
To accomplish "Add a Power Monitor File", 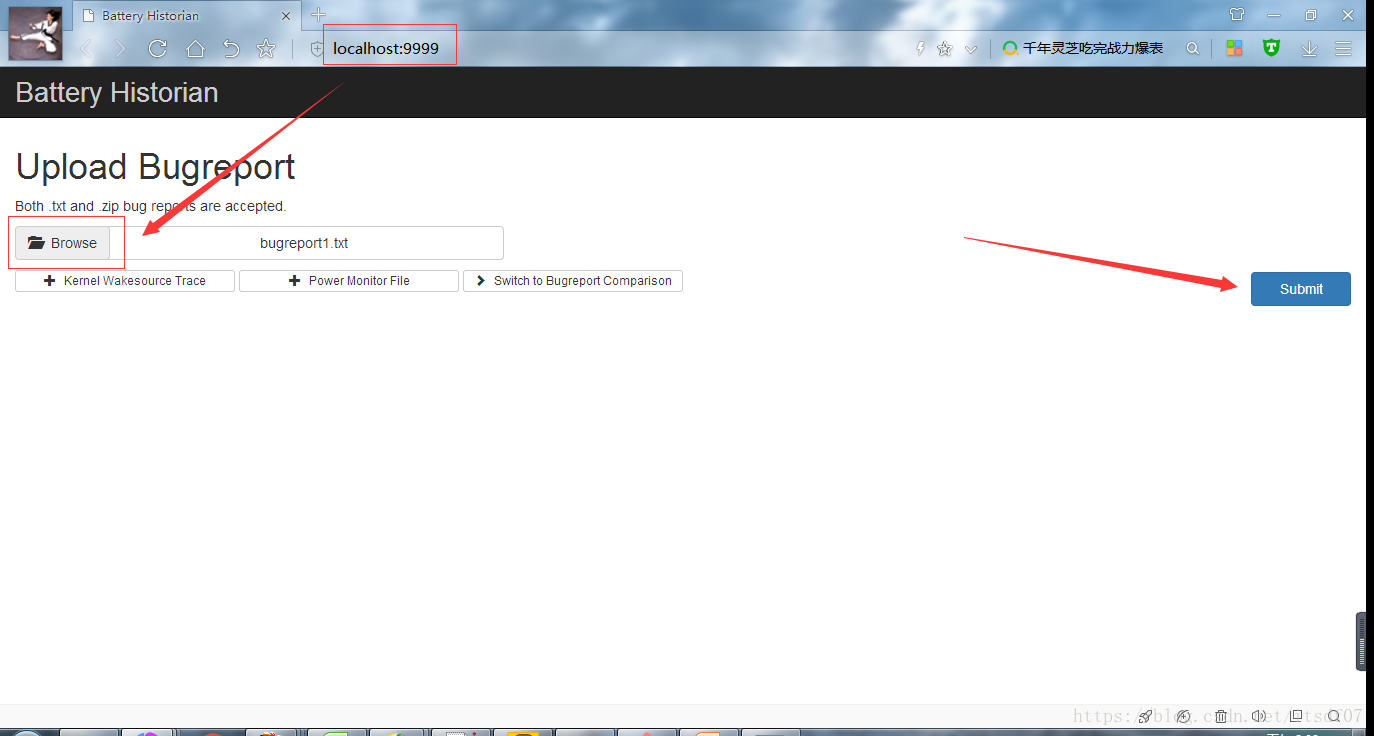I will pyautogui.click(x=349, y=281).
